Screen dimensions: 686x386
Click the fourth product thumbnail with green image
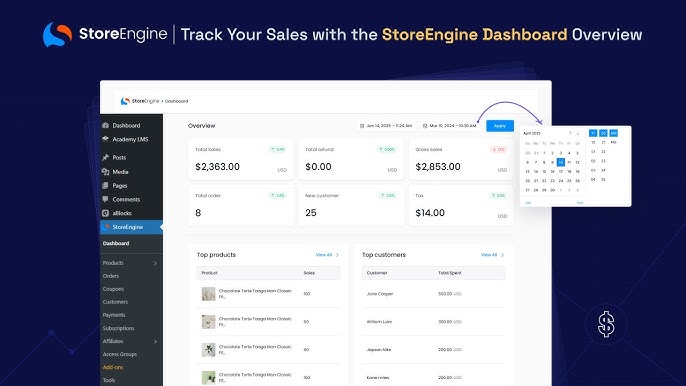coord(208,377)
